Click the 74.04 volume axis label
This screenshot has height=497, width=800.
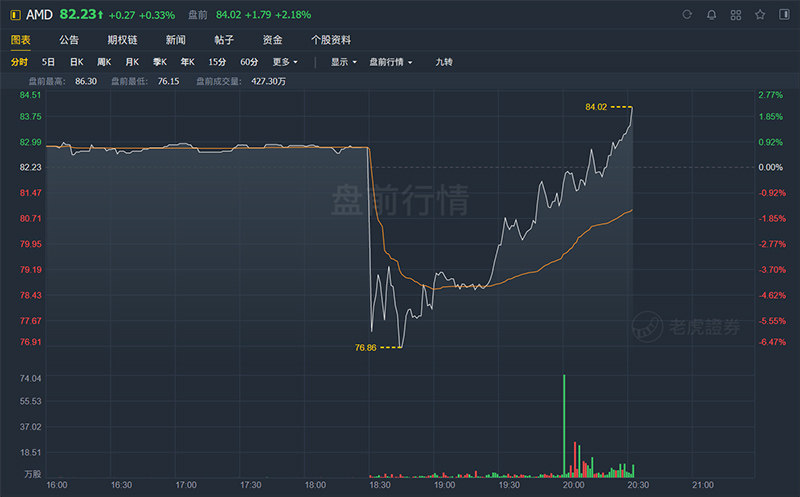[x=30, y=378]
